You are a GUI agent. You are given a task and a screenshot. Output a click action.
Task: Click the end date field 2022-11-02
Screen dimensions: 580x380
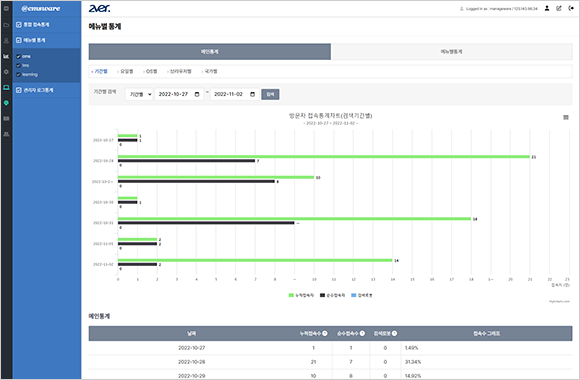tap(235, 94)
